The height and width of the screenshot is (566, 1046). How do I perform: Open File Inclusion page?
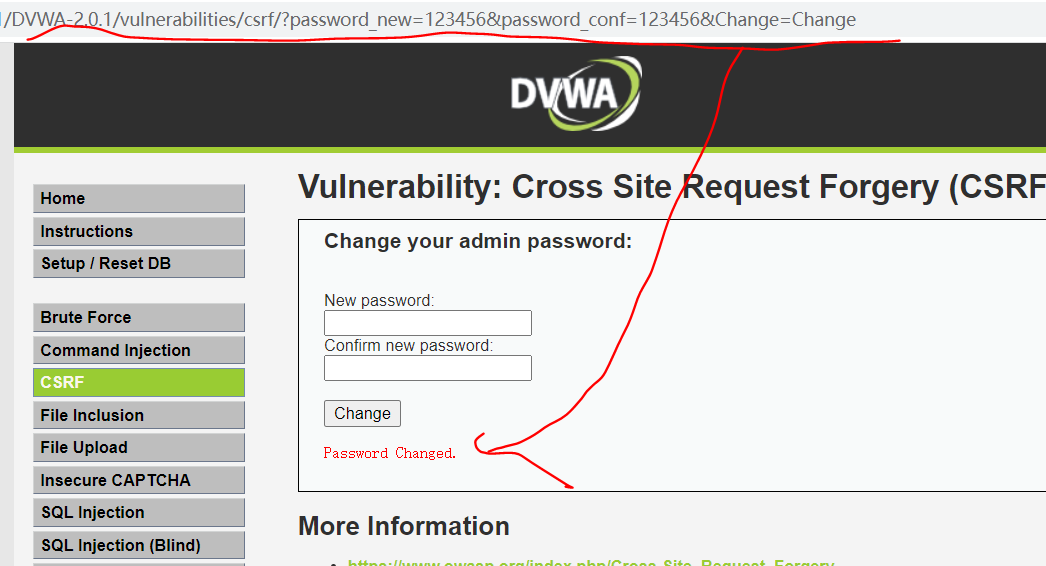139,415
